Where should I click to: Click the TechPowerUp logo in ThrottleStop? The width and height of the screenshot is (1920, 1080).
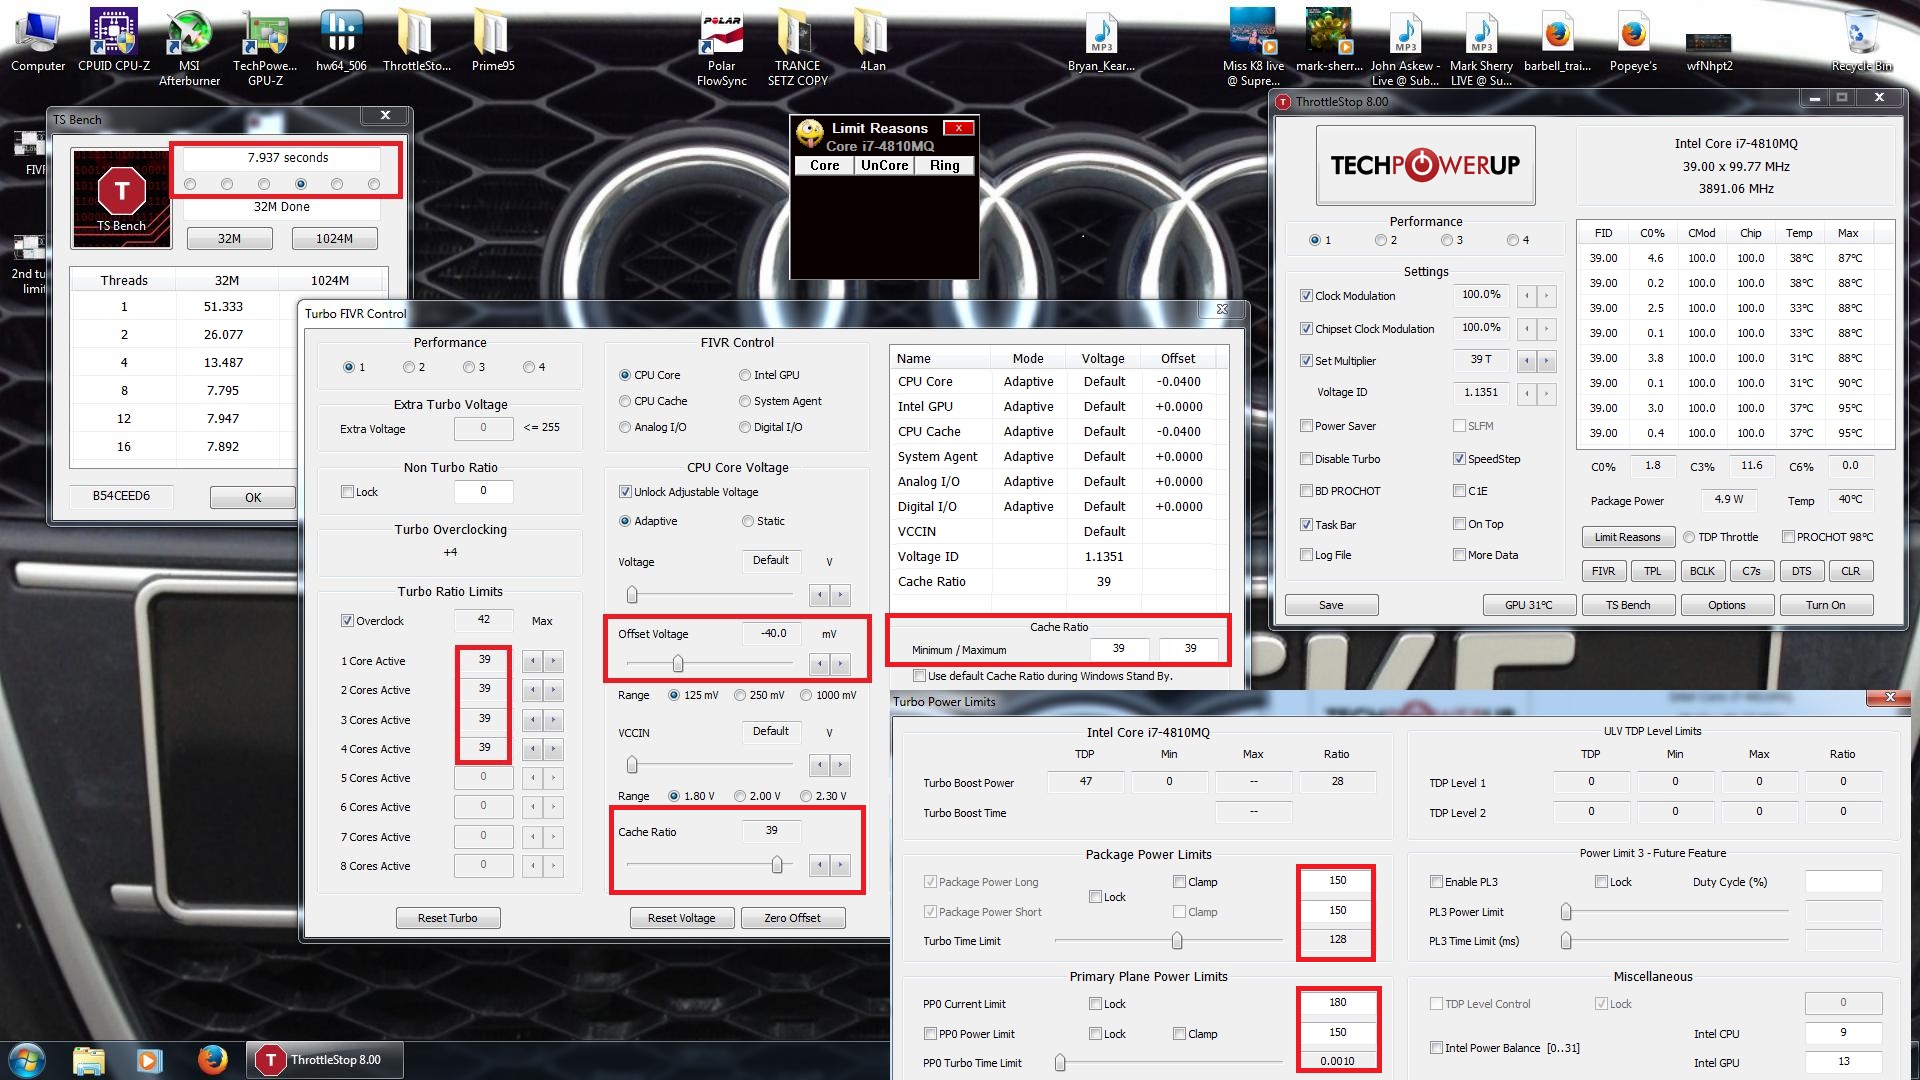pyautogui.click(x=1425, y=165)
